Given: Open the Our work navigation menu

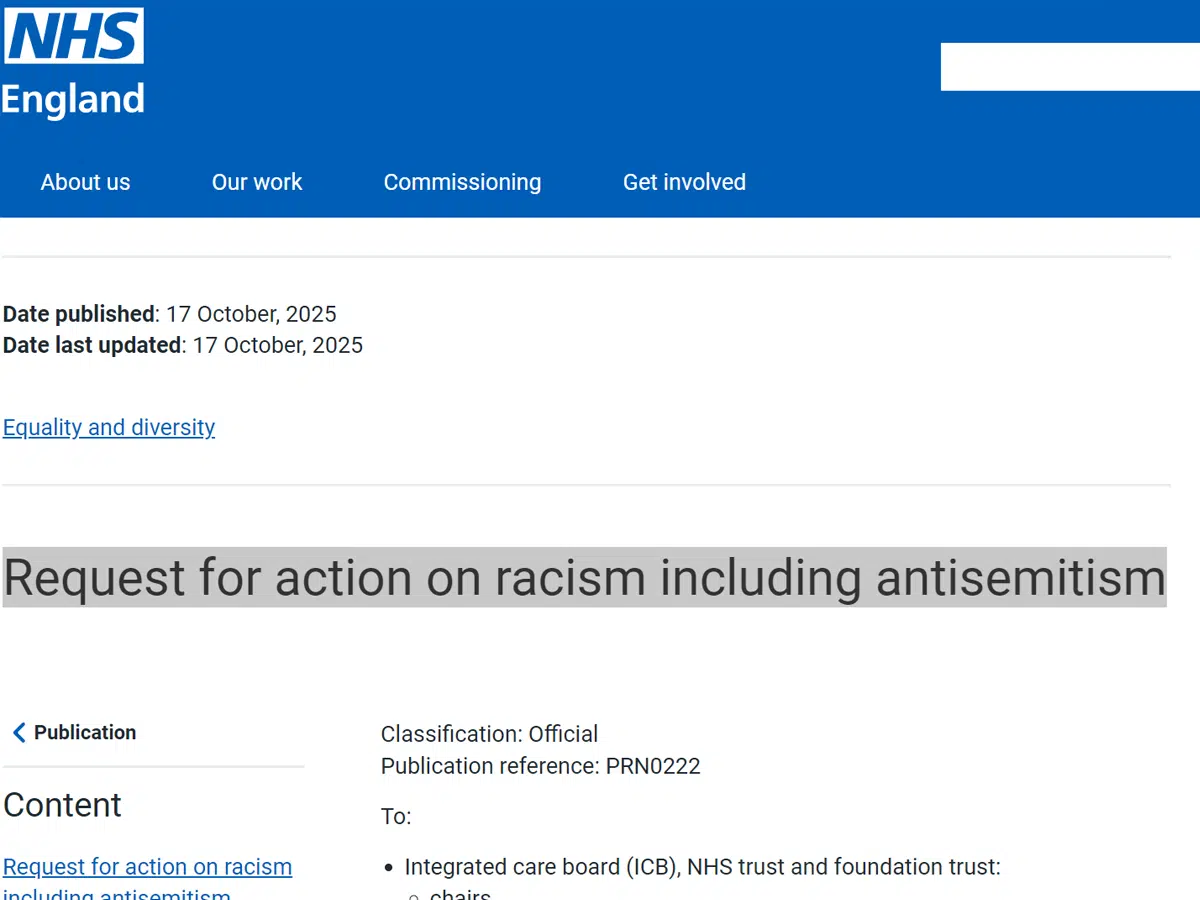Looking at the screenshot, I should click(x=257, y=182).
